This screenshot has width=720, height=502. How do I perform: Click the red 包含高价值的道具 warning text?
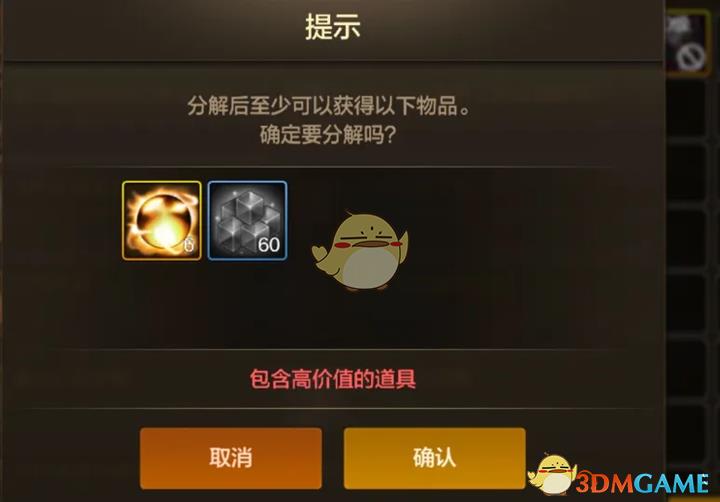click(x=333, y=379)
